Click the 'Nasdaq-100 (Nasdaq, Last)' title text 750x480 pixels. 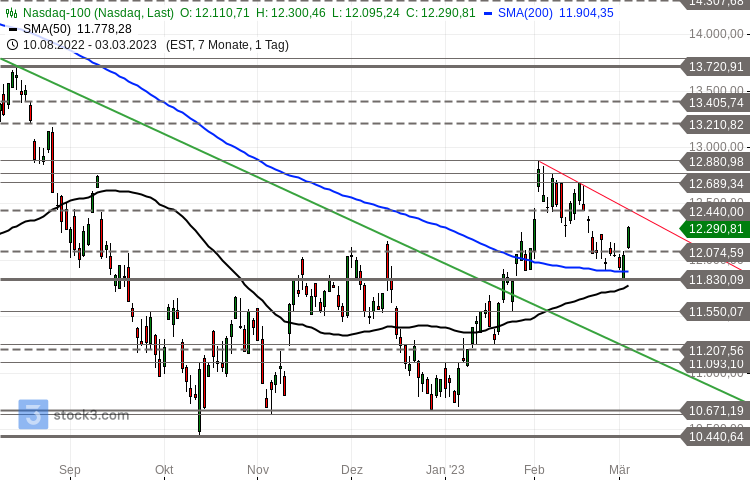pyautogui.click(x=98, y=13)
